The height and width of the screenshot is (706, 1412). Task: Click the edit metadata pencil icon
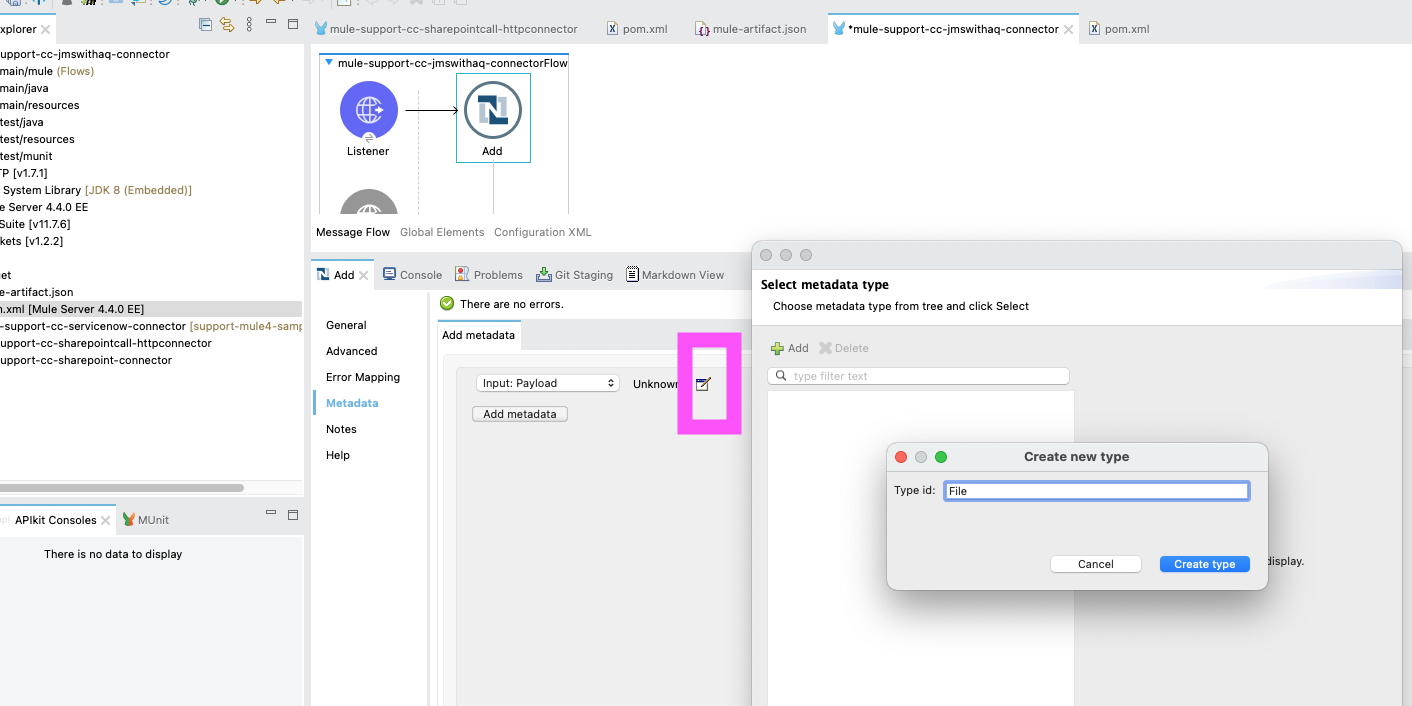(703, 384)
